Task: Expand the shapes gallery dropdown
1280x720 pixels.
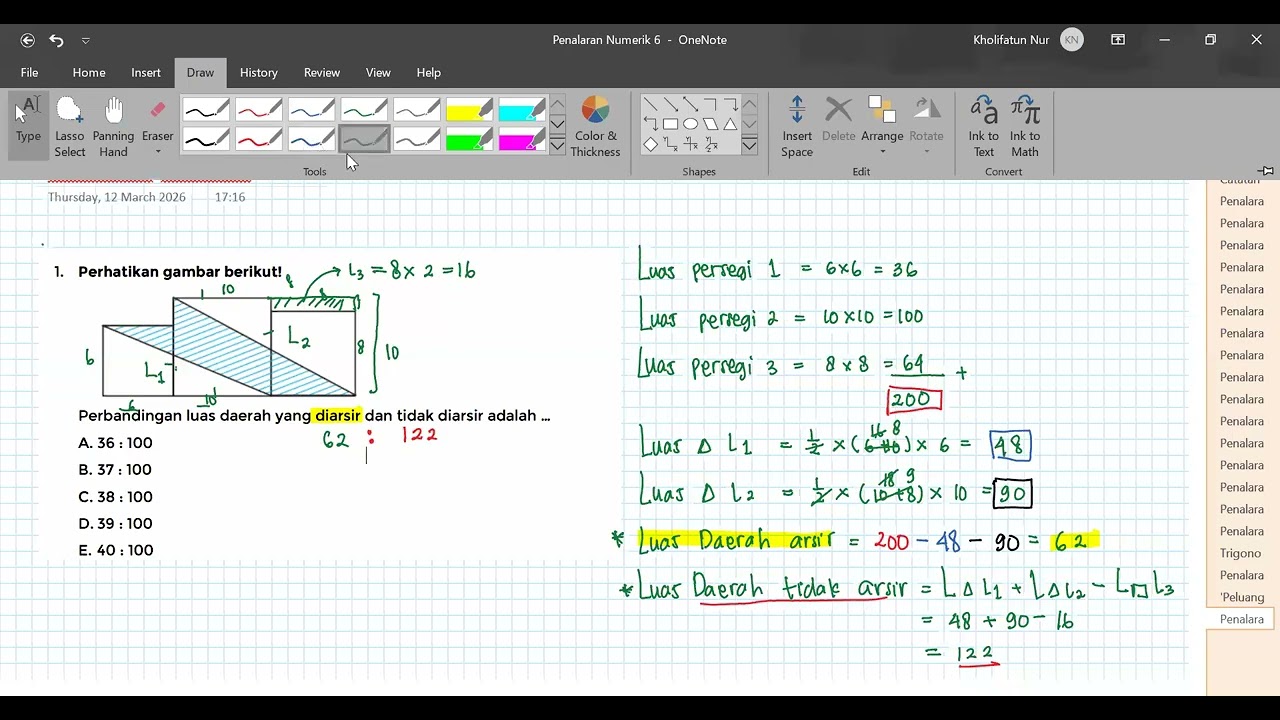Action: [x=749, y=146]
